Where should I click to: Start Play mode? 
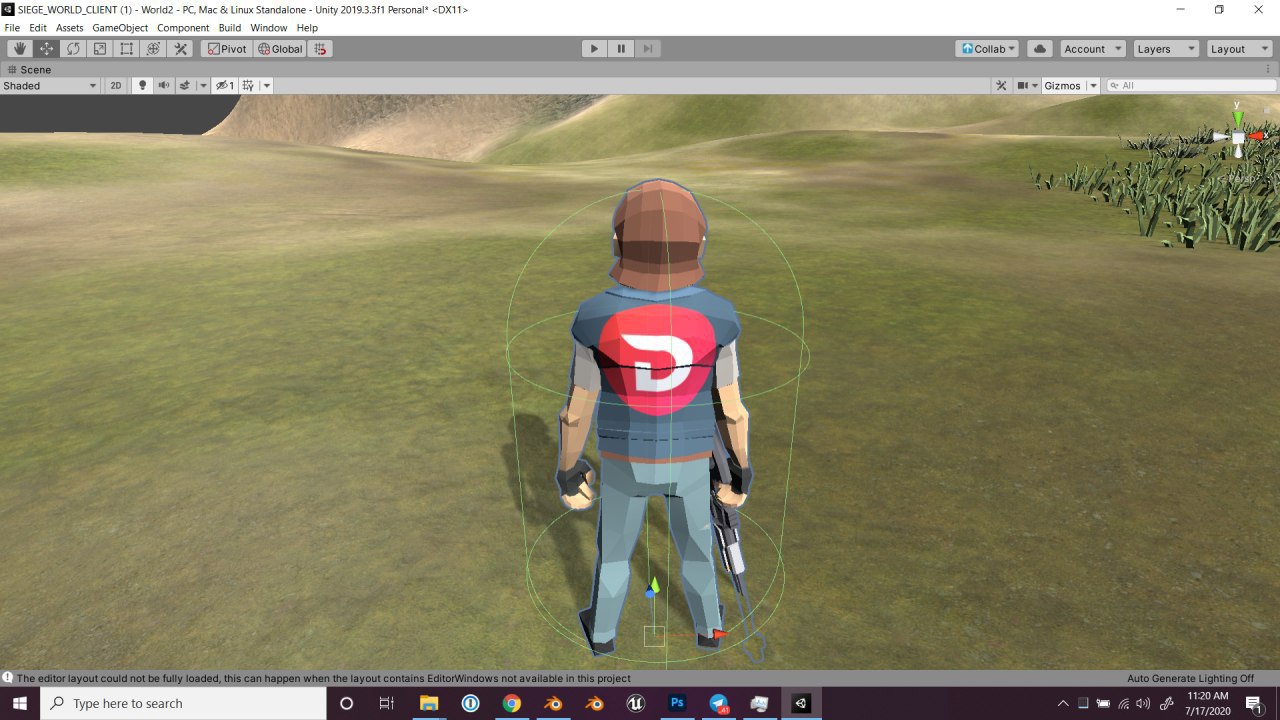tap(594, 49)
